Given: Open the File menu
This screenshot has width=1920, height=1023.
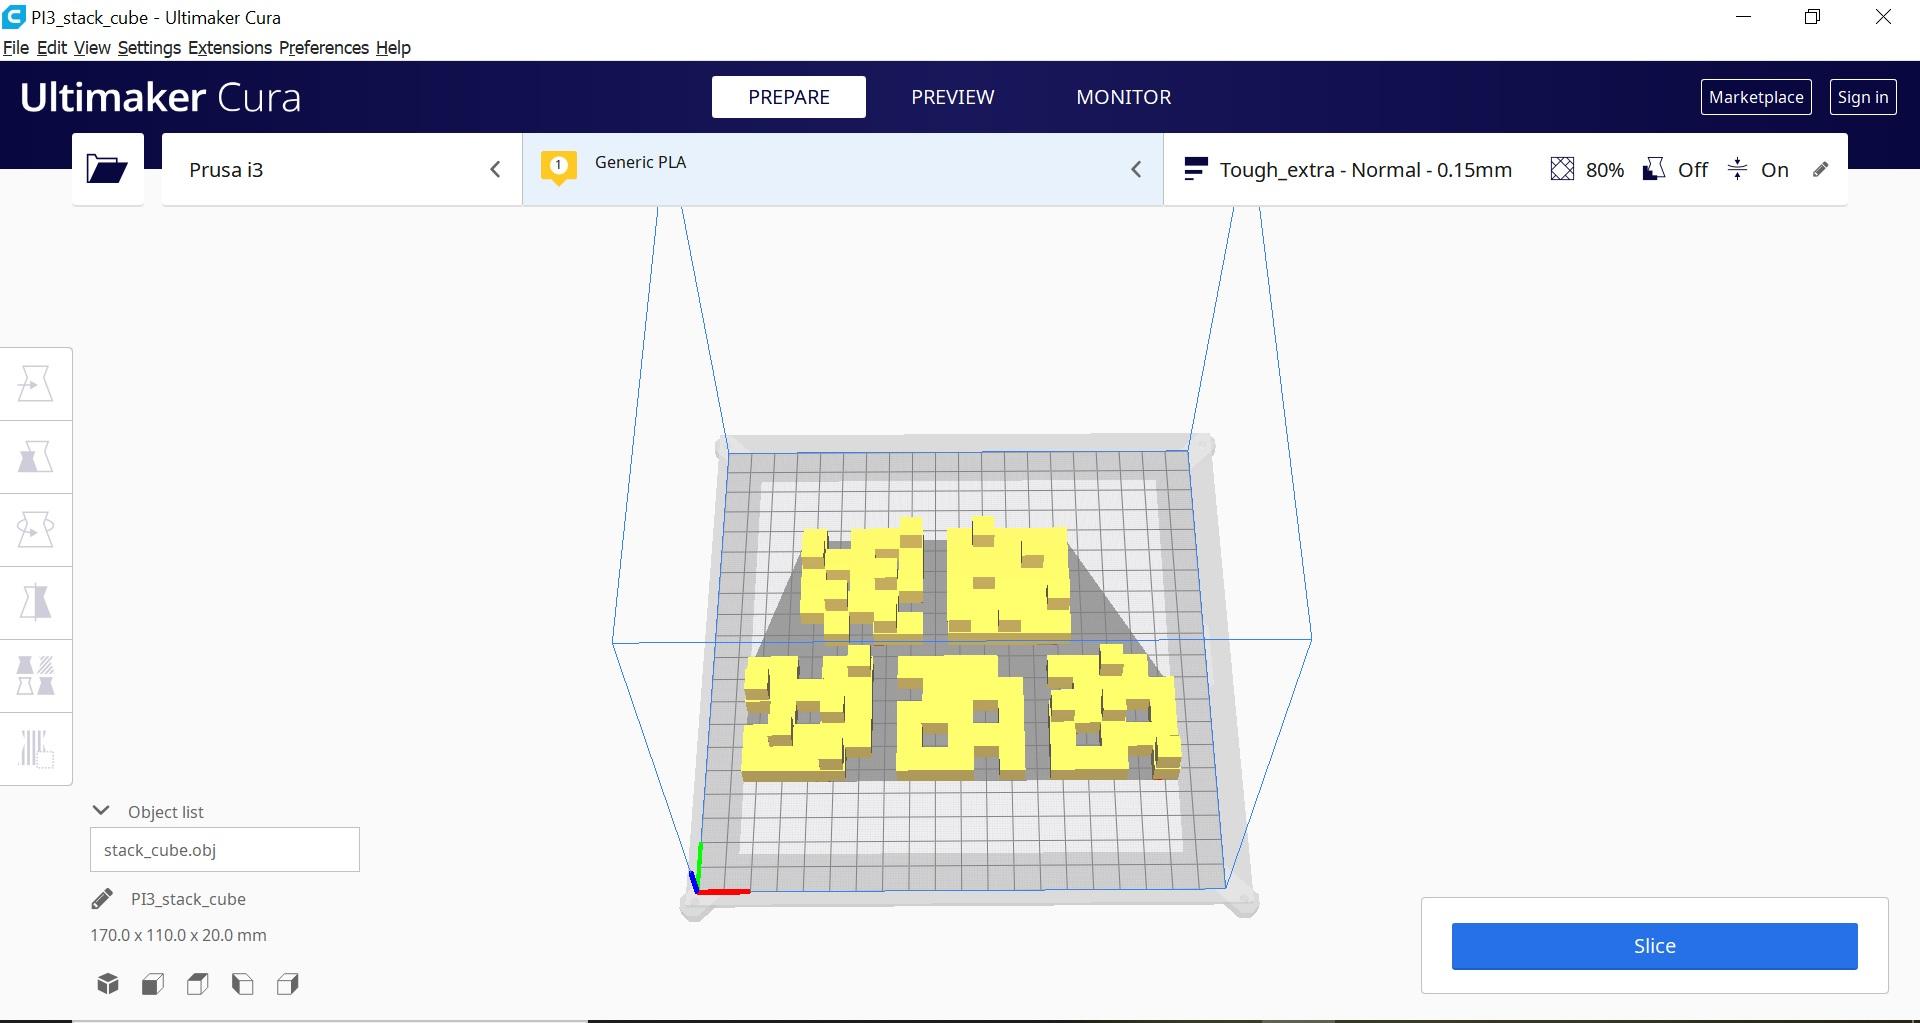Looking at the screenshot, I should pyautogui.click(x=16, y=48).
